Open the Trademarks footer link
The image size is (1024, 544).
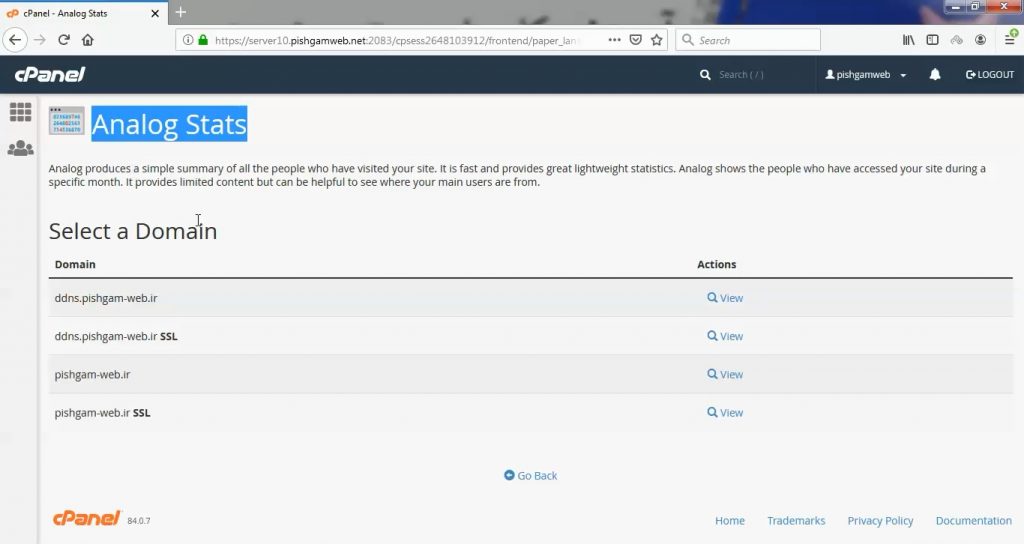796,520
